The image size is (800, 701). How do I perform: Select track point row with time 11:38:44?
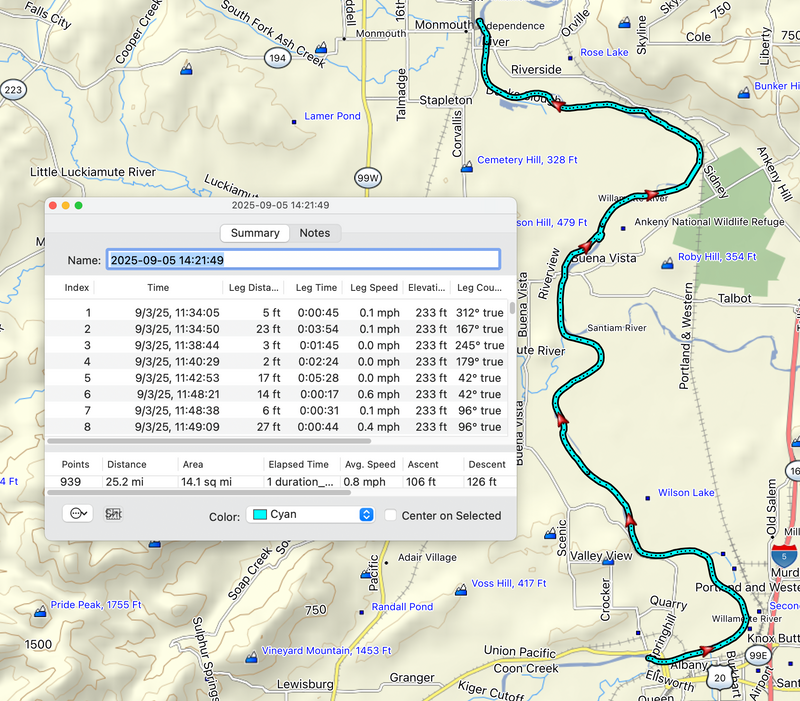coord(277,345)
